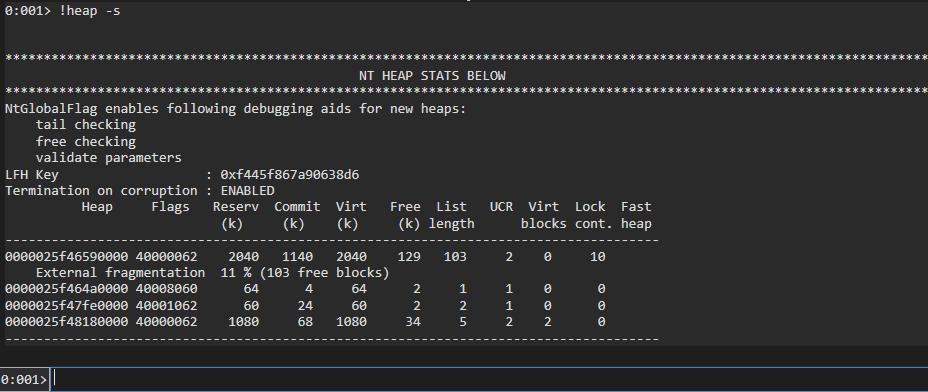Image resolution: width=928 pixels, height=392 pixels.
Task: Select the heap address 0000025f47fe0000
Action: pos(66,306)
